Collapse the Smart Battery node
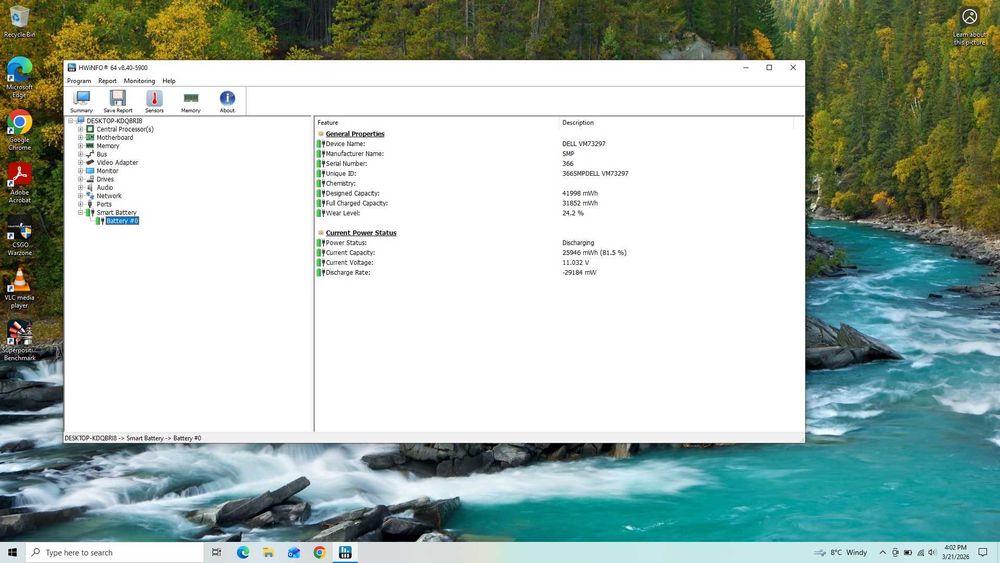The image size is (1000, 563). point(80,212)
